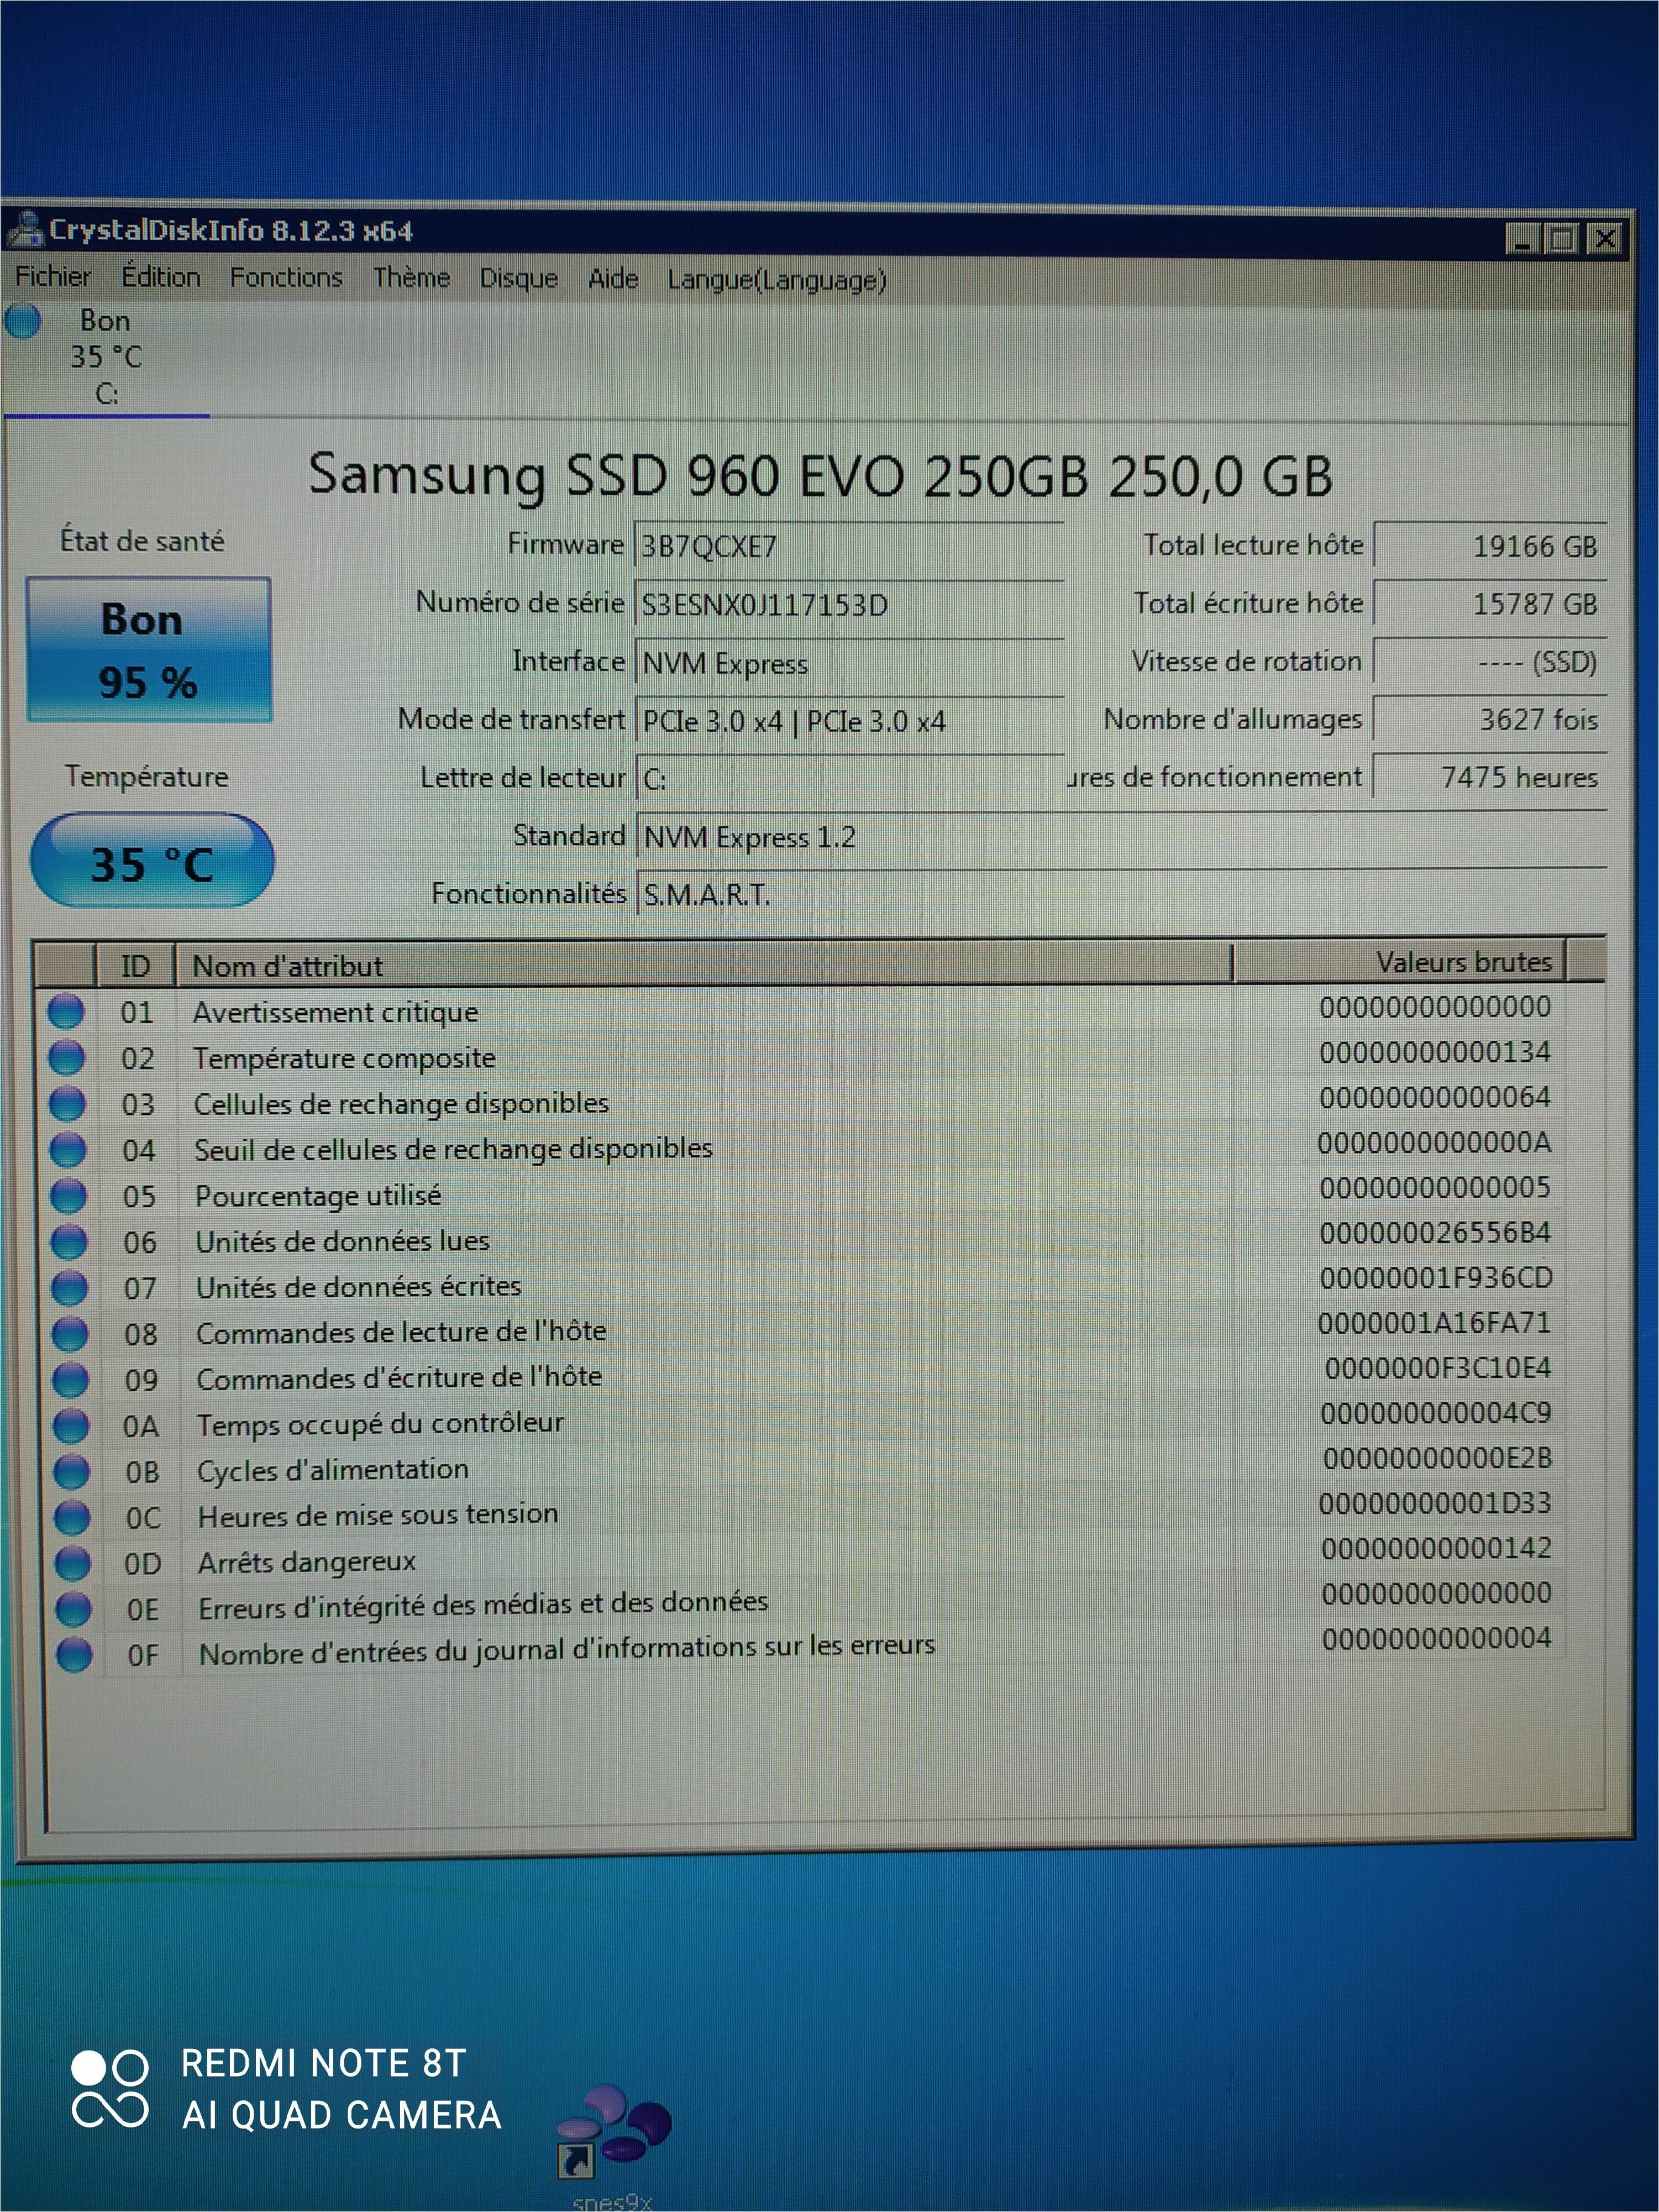Click status circle for Arrêts dangereux row
The image size is (1659, 2212).
pyautogui.click(x=72, y=1562)
